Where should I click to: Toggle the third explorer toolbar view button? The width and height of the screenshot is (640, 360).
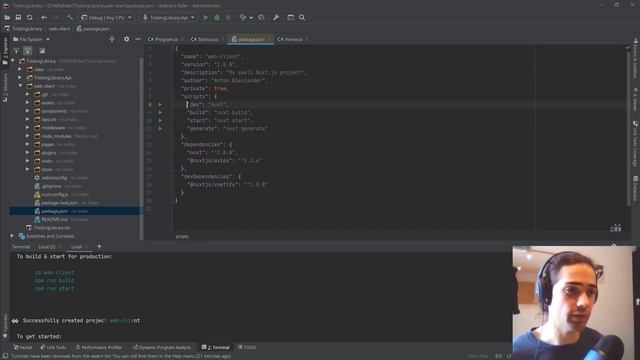(42, 51)
